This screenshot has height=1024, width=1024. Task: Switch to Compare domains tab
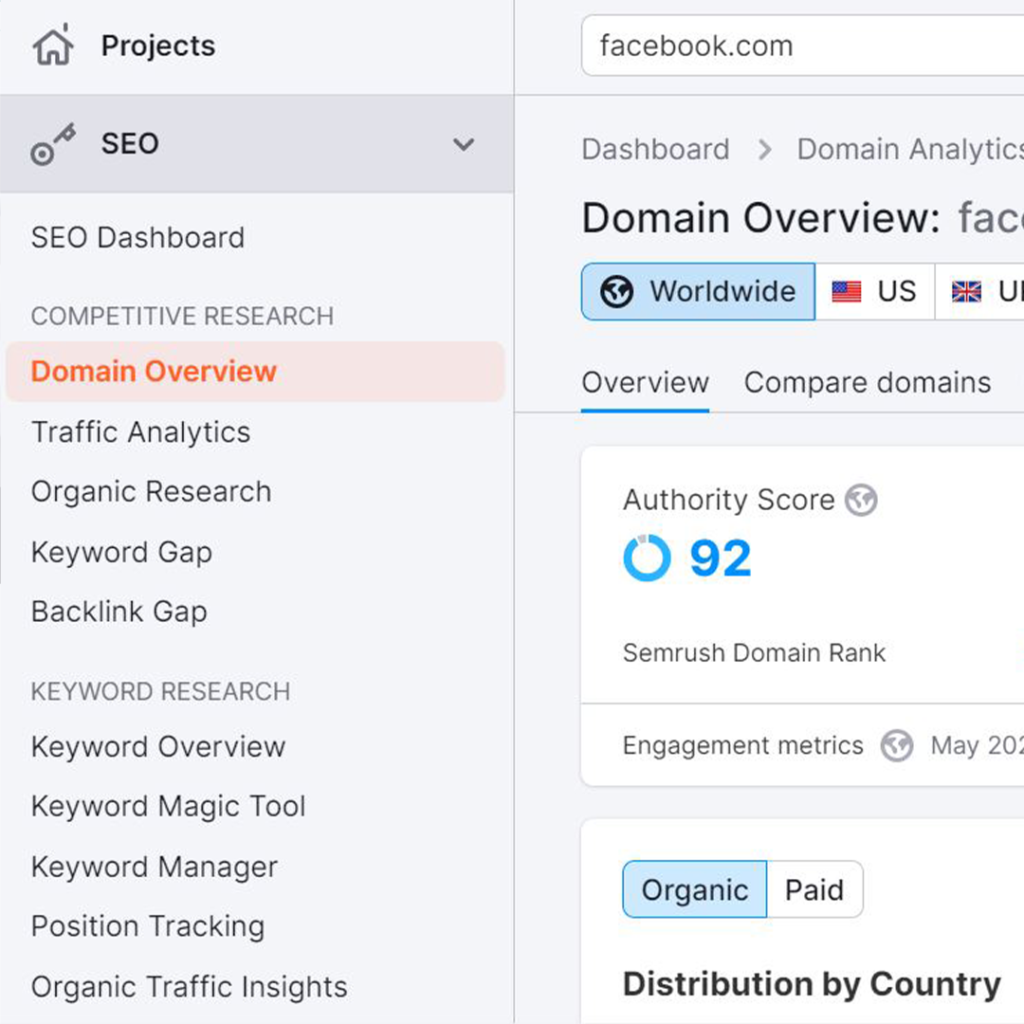(867, 383)
